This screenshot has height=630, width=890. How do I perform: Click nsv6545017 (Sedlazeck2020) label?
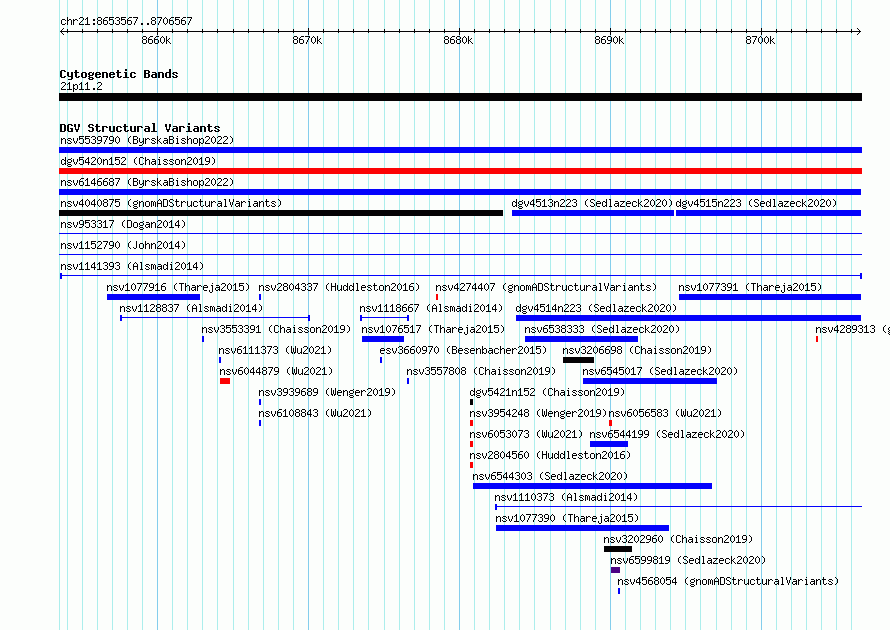tap(660, 371)
